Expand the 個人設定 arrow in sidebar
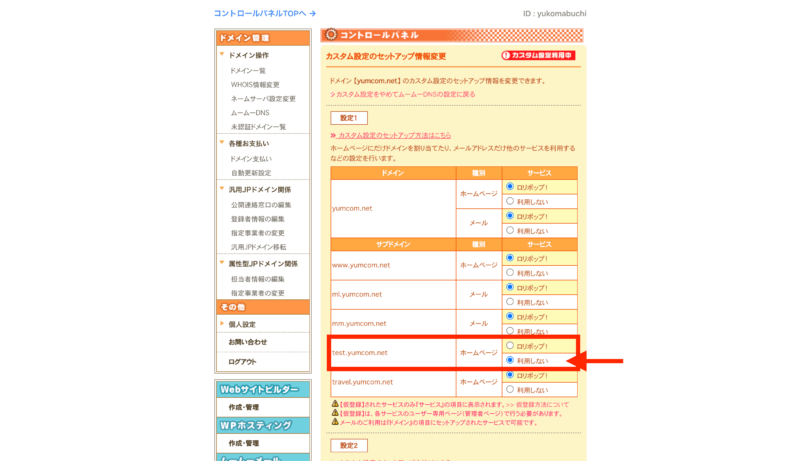 (222, 323)
